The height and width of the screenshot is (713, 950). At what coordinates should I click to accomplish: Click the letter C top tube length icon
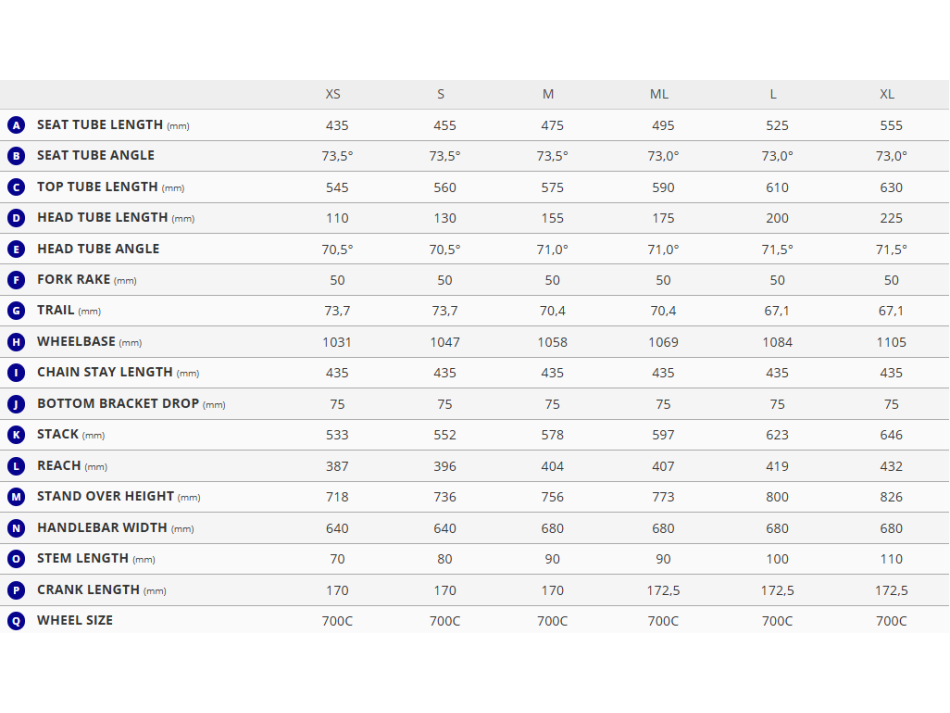coord(16,187)
